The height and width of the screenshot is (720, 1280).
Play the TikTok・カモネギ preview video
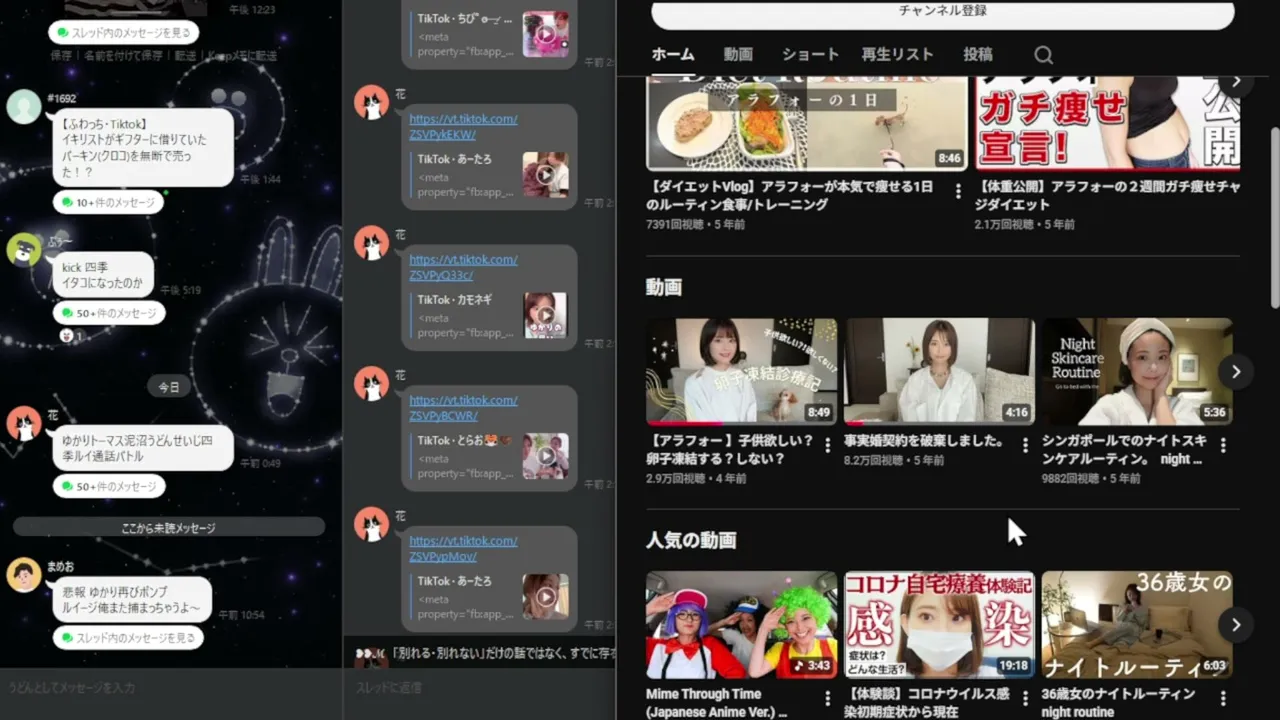pyautogui.click(x=545, y=315)
